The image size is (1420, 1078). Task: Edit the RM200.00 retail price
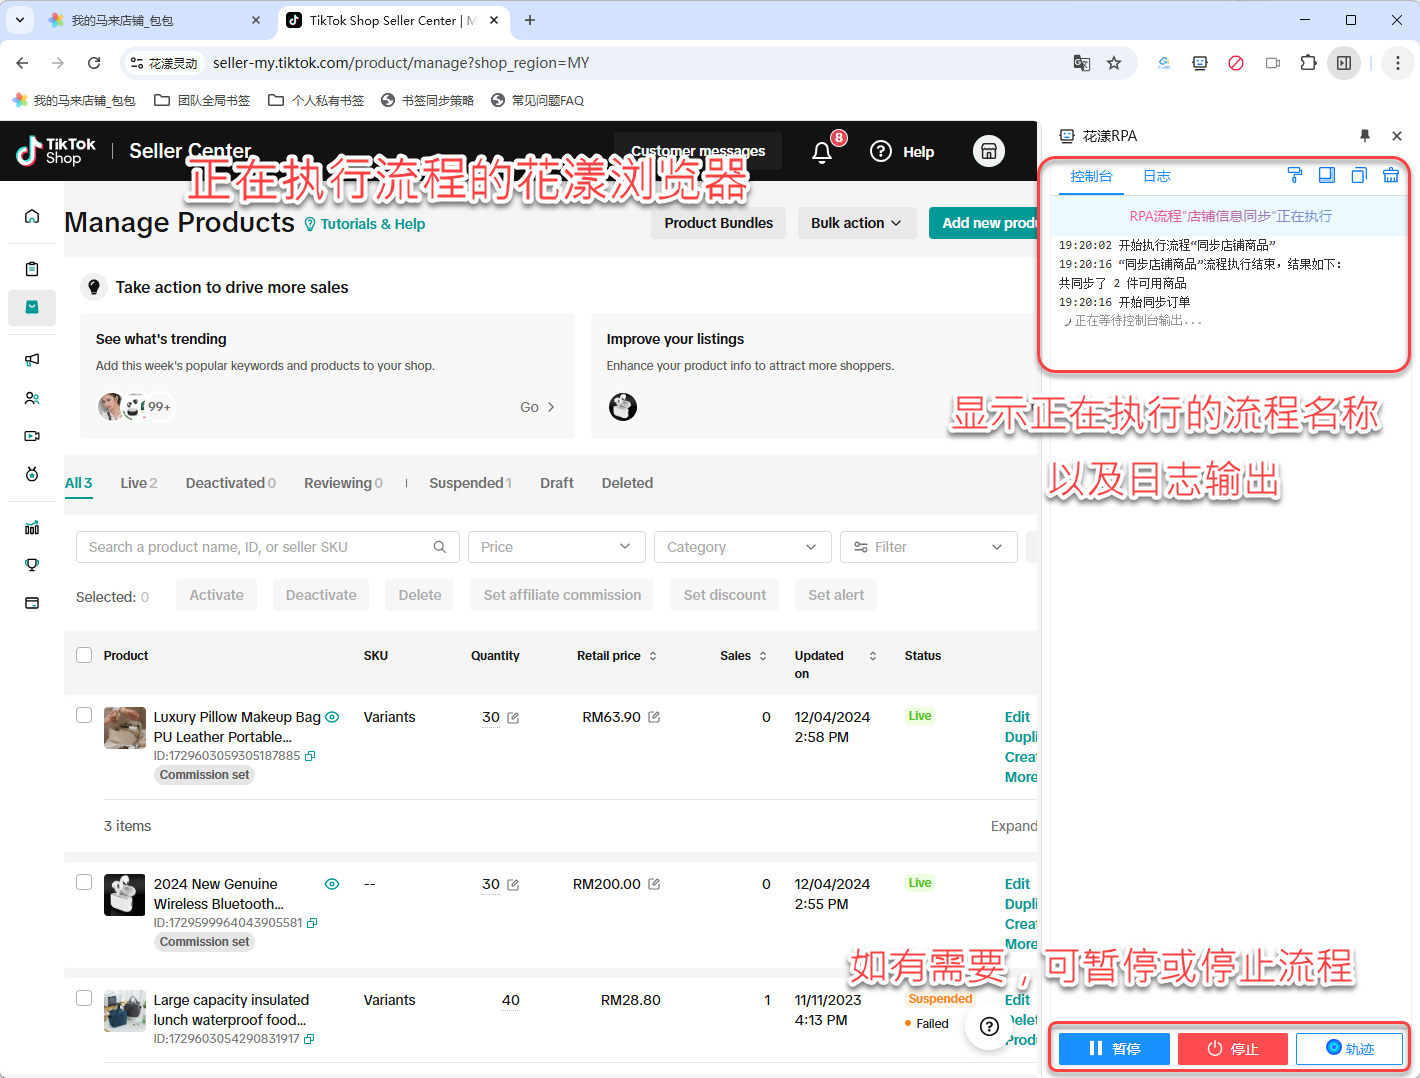point(654,884)
